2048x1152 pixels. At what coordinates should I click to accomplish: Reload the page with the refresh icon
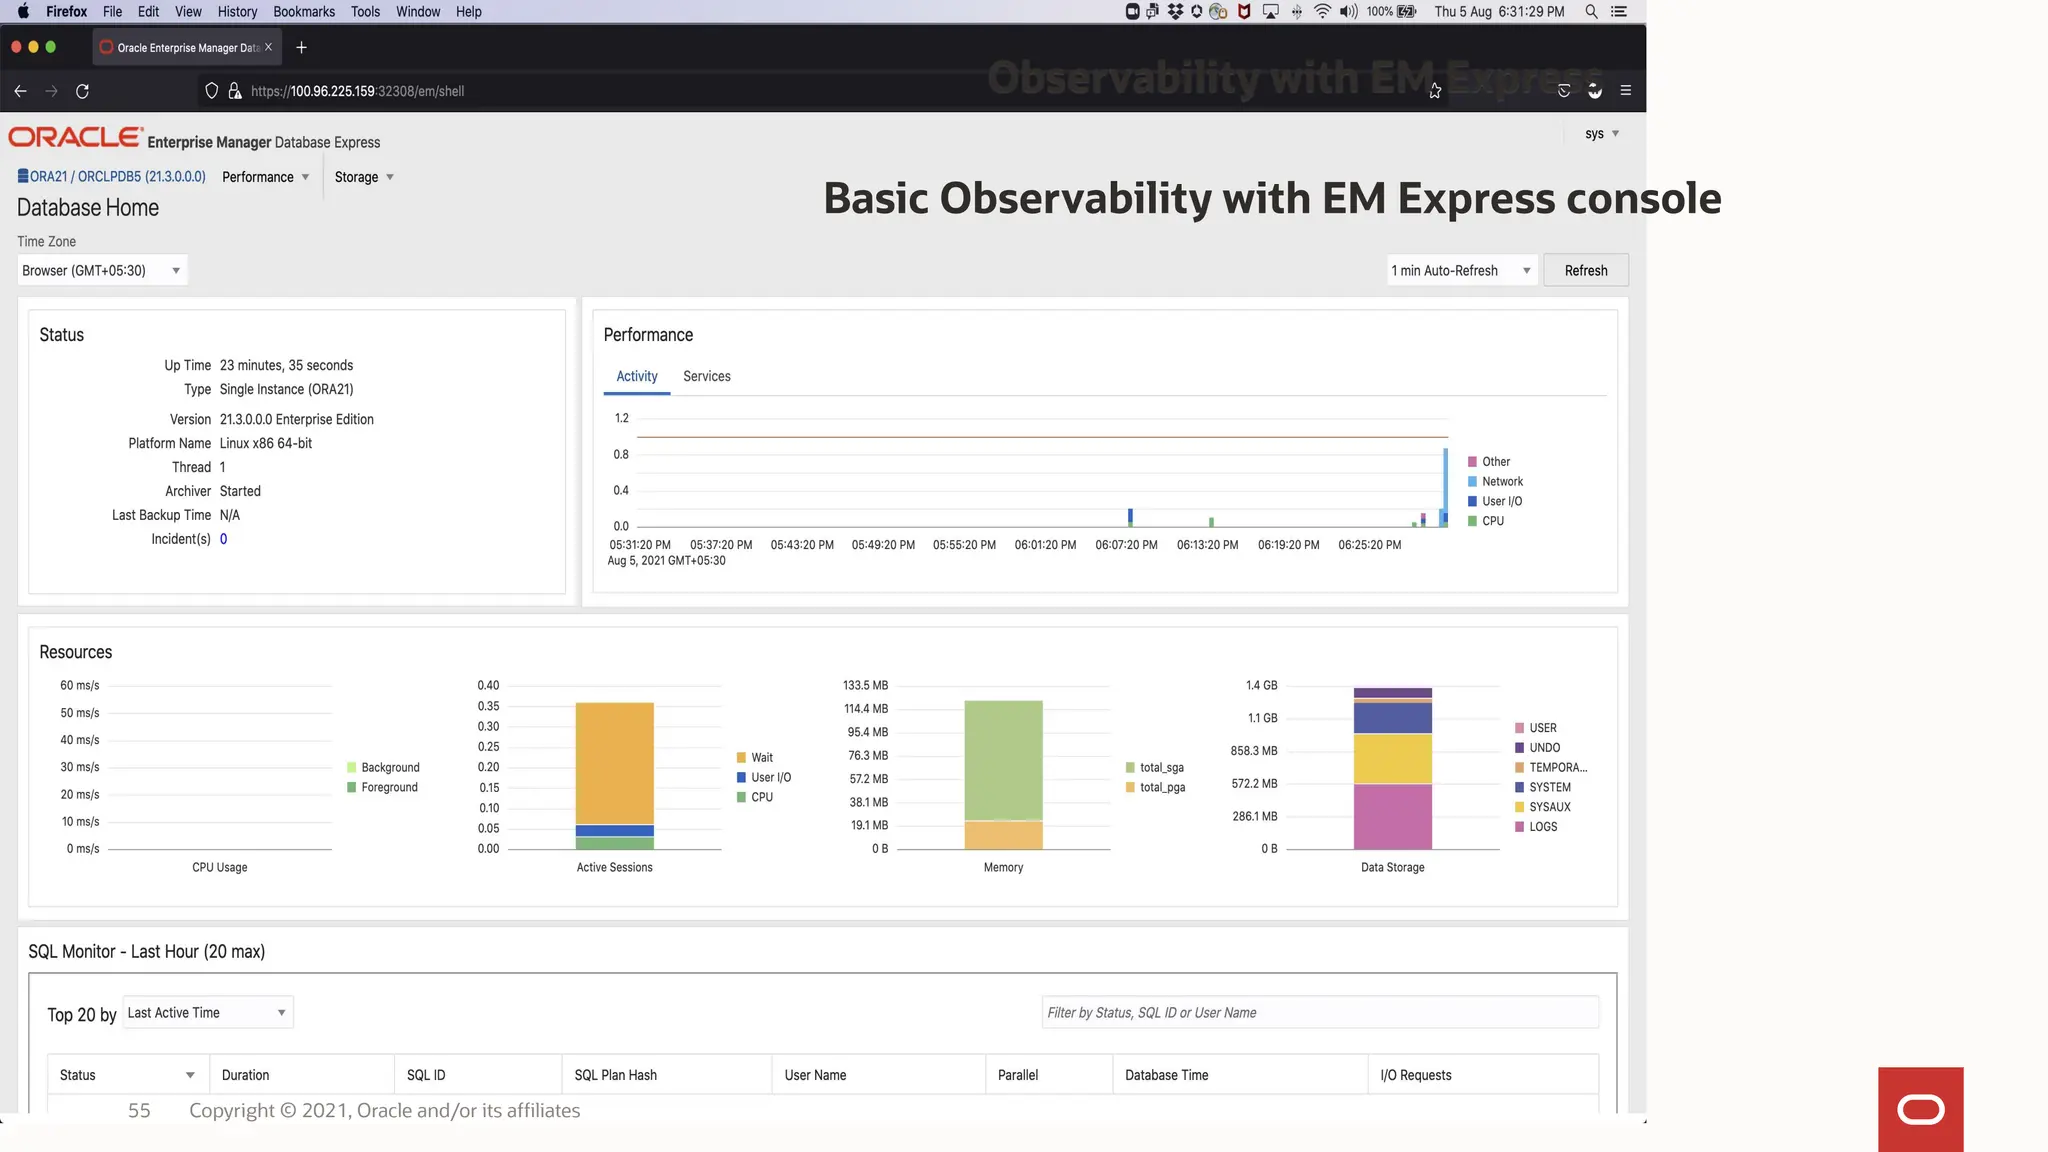(x=82, y=91)
